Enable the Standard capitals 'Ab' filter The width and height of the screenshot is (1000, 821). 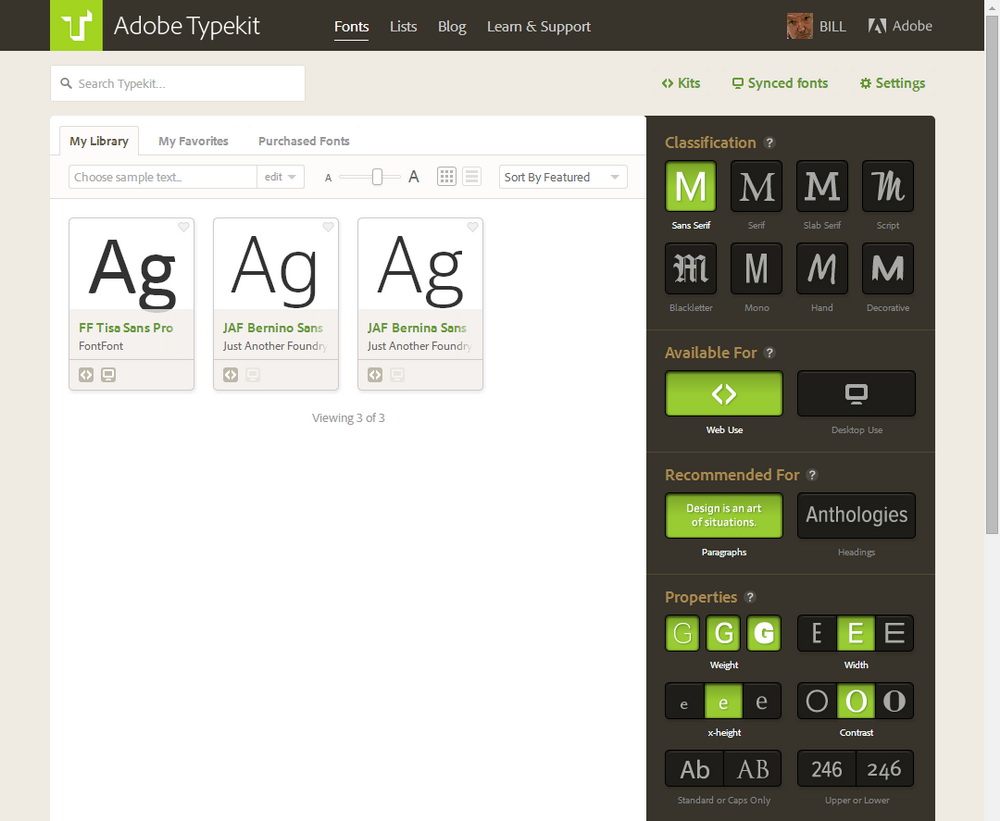point(695,769)
